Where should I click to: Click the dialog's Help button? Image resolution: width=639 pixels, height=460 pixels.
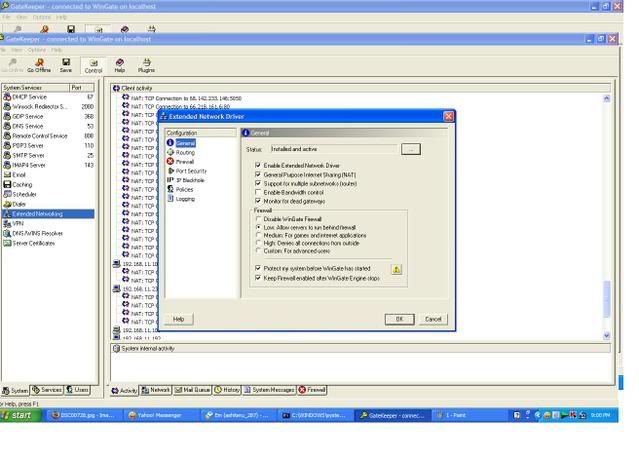coord(178,319)
